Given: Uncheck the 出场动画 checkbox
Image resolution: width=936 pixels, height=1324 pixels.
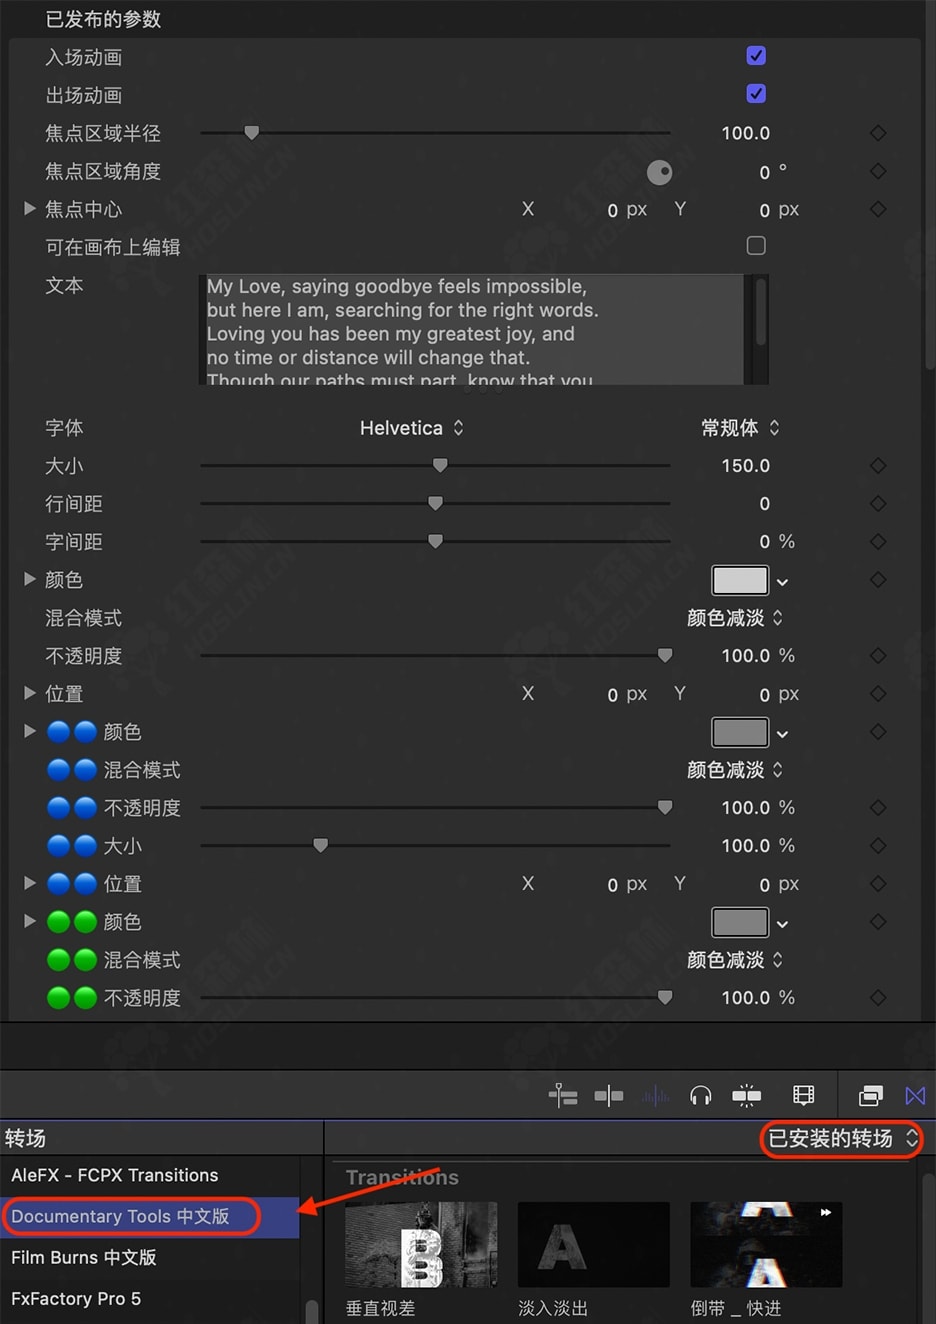Looking at the screenshot, I should point(756,94).
